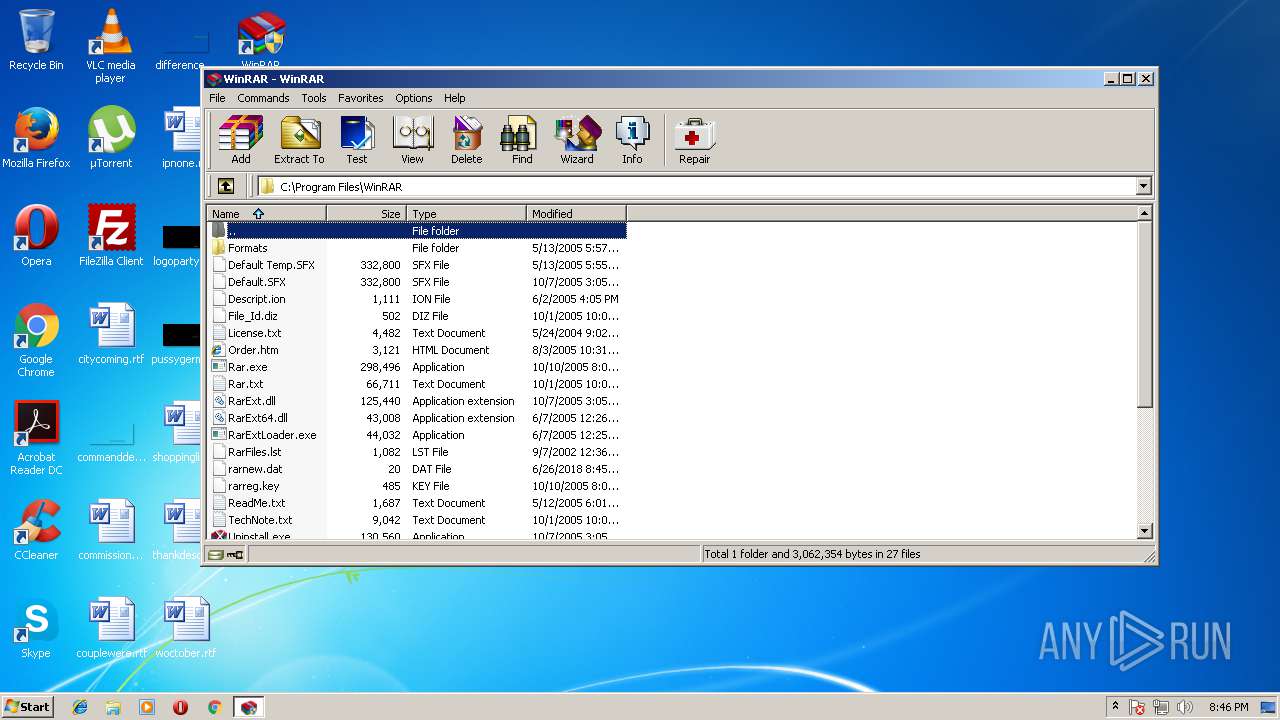The image size is (1280, 720).
Task: Open the Commands menu
Action: coord(263,98)
